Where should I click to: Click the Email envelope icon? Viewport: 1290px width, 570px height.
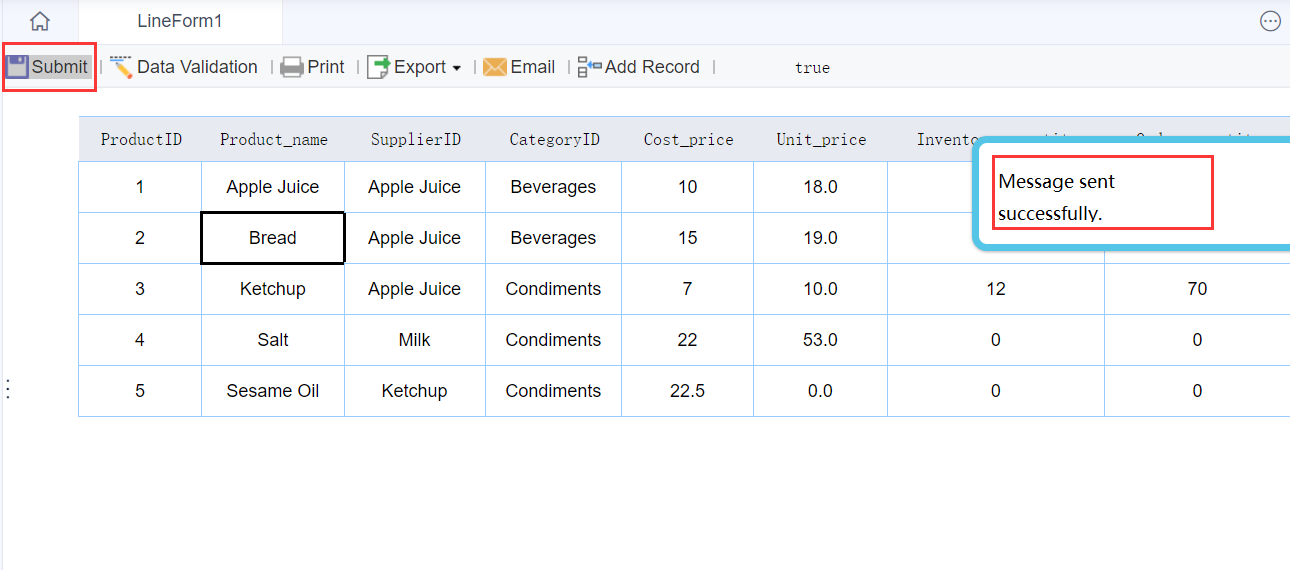pos(494,67)
